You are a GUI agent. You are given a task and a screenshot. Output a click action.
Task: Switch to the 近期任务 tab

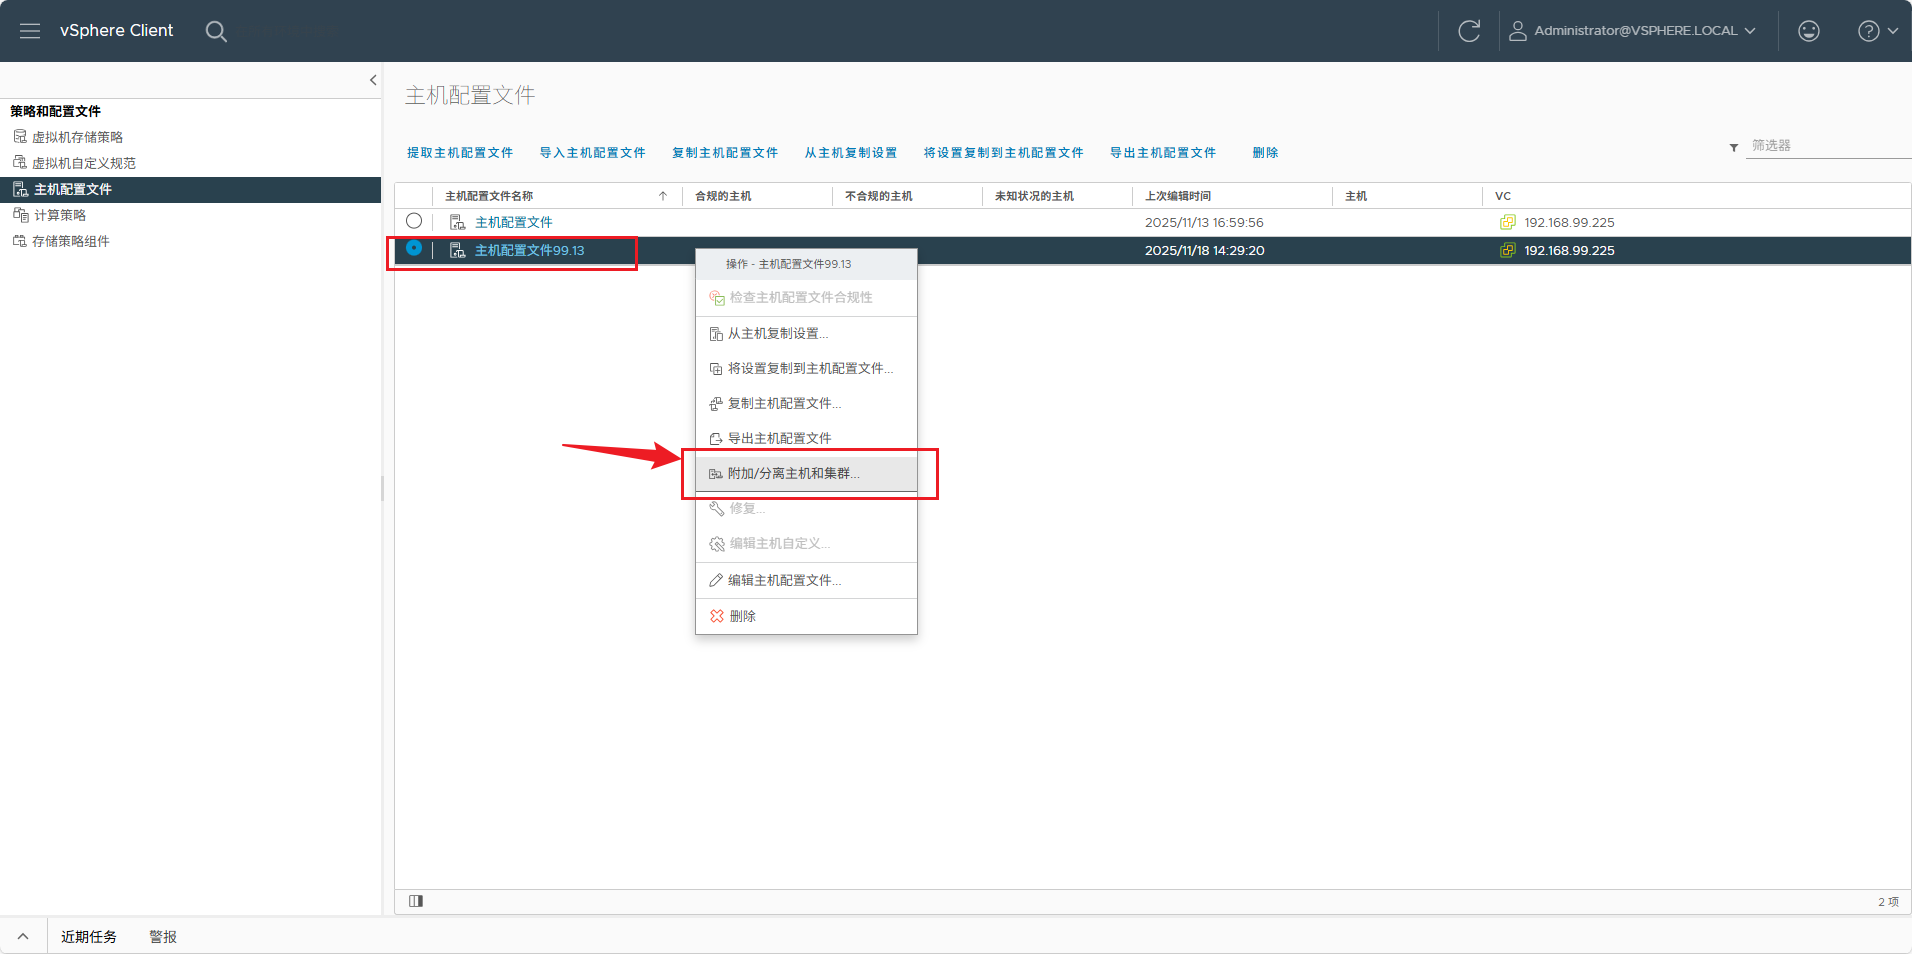coord(89,937)
